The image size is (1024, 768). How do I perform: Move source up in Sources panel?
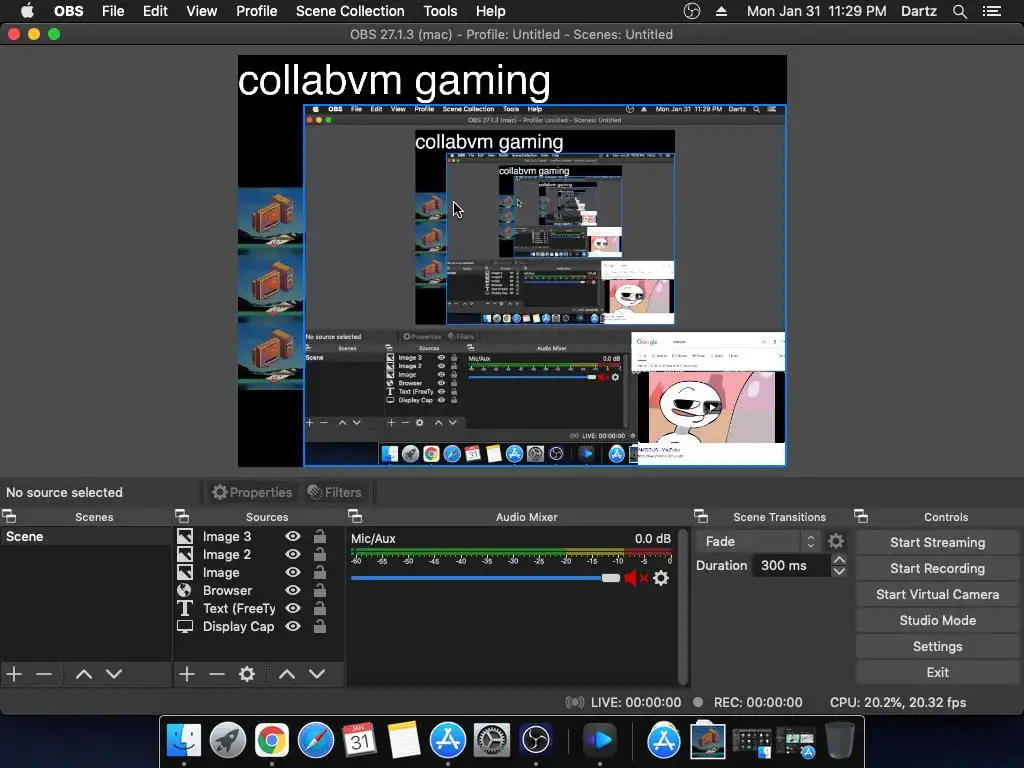point(287,674)
